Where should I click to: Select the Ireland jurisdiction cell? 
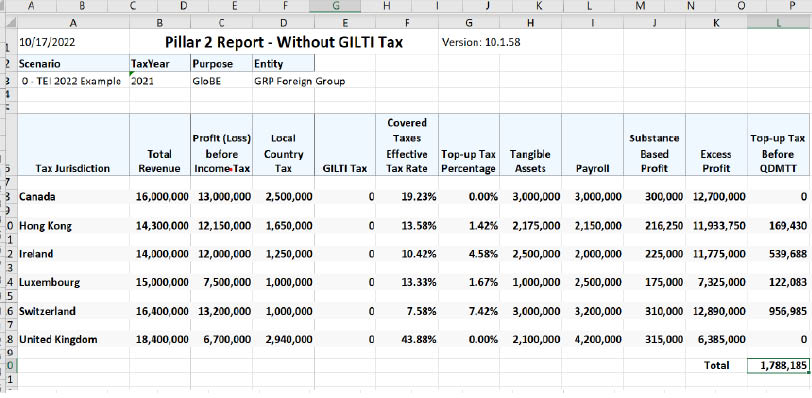pyautogui.click(x=74, y=254)
